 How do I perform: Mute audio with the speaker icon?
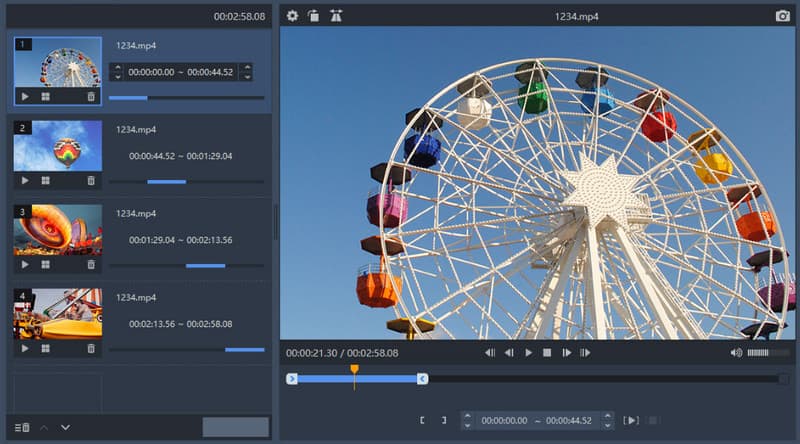(736, 353)
